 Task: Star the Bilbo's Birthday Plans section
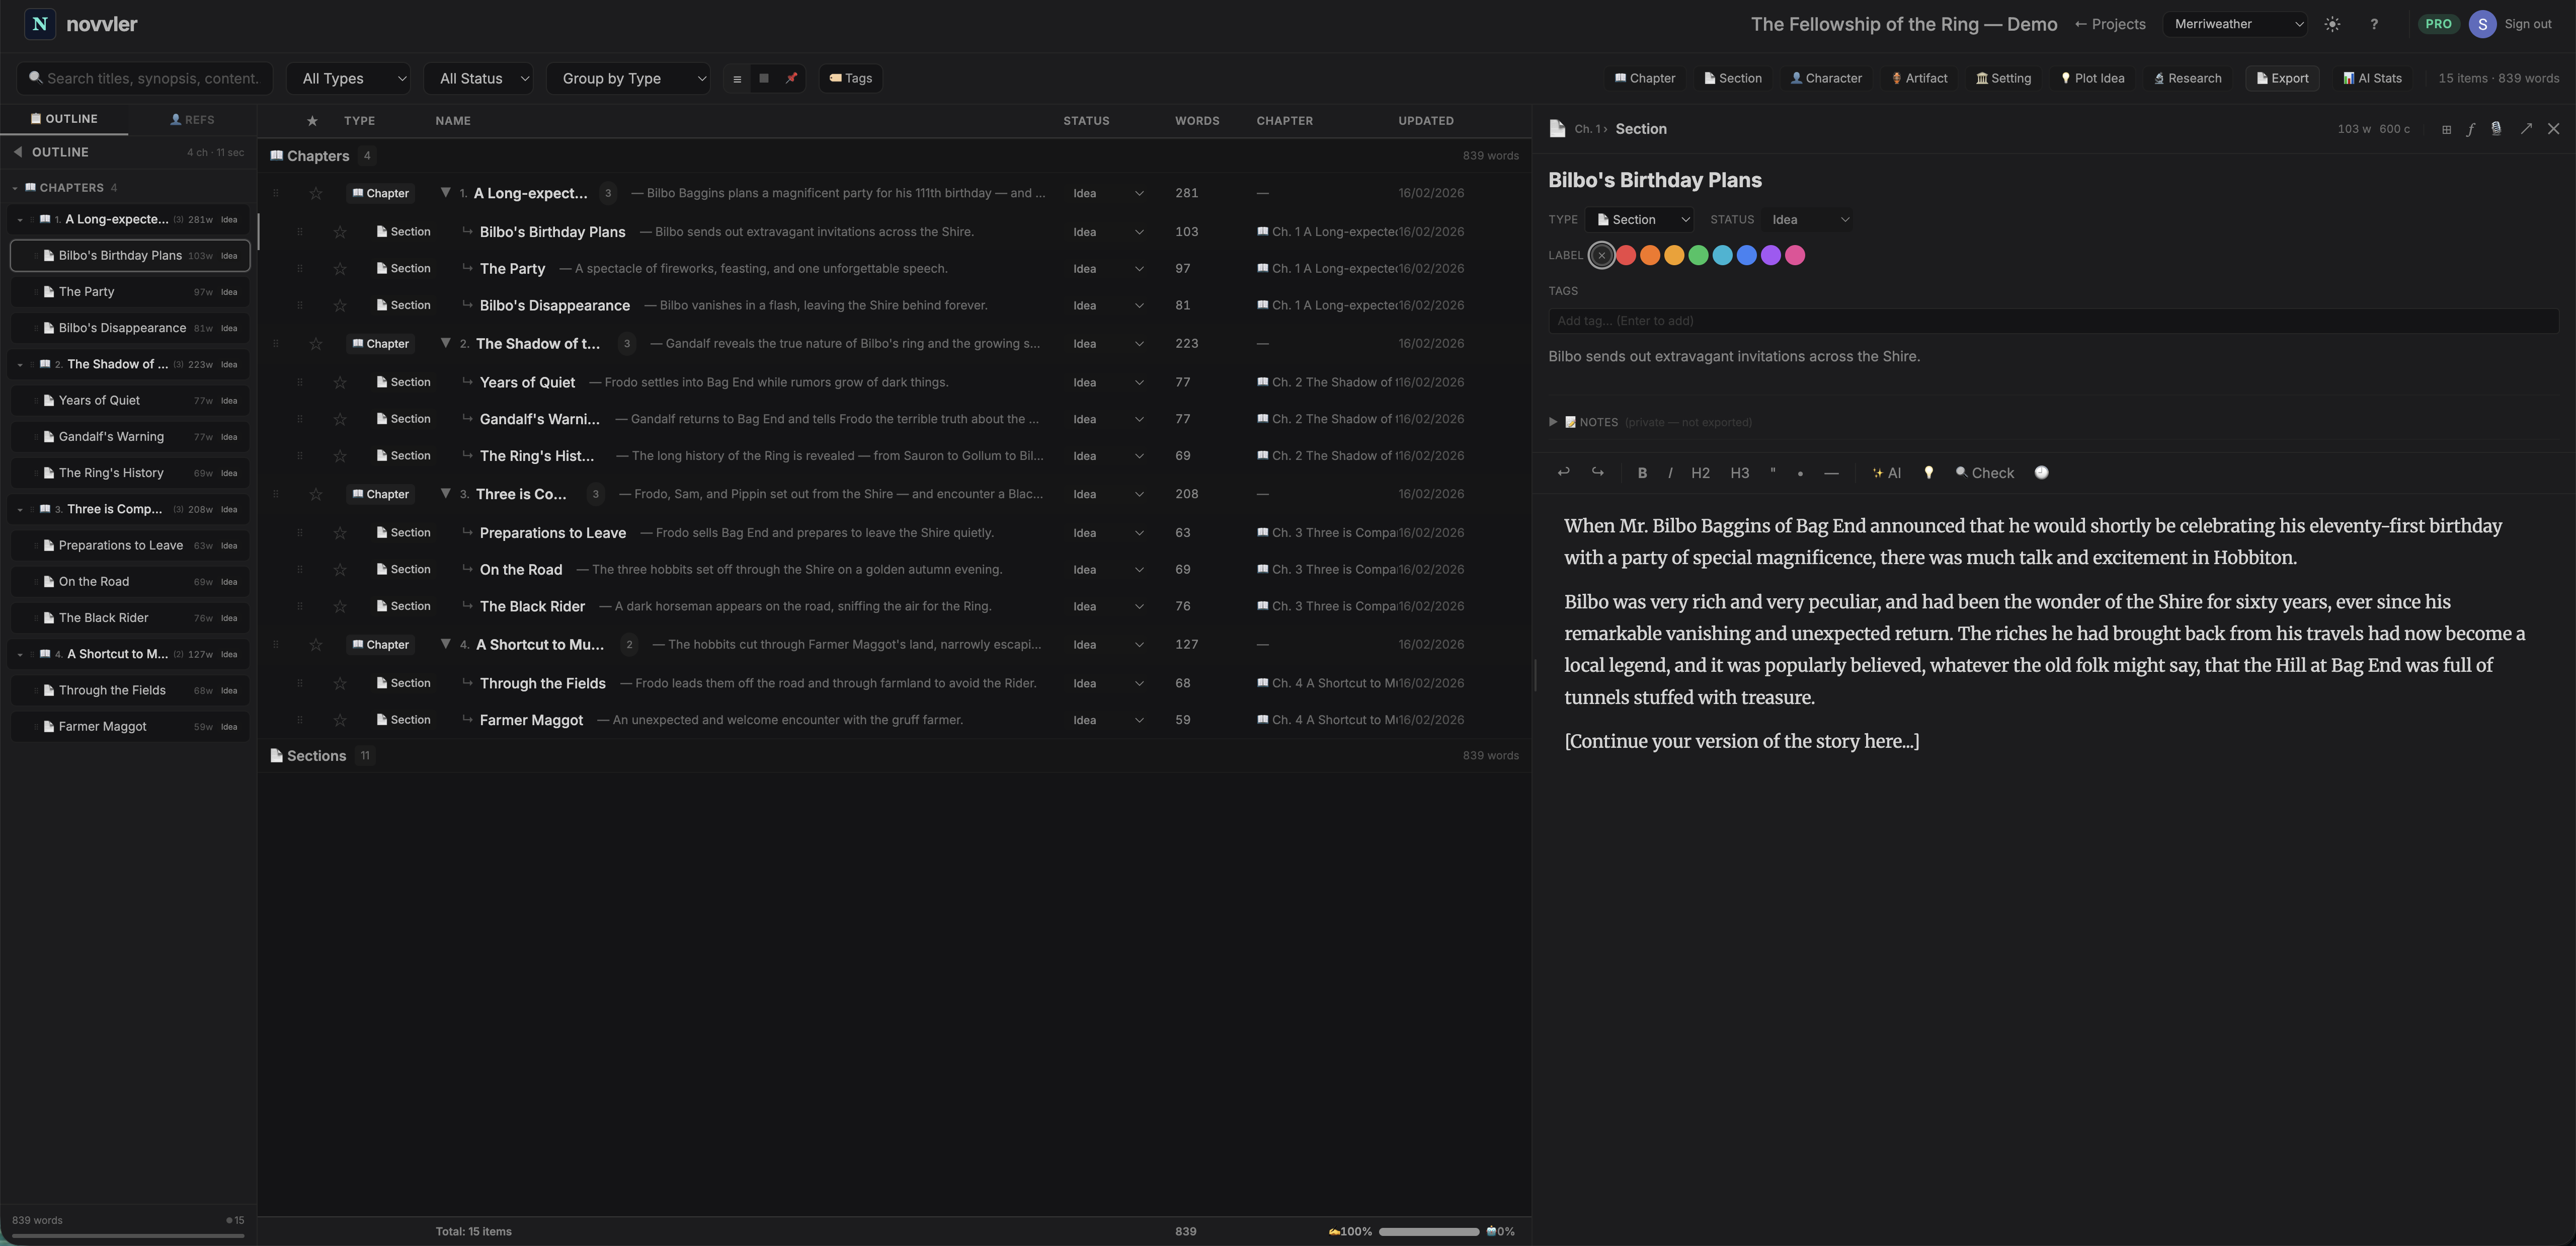(340, 231)
